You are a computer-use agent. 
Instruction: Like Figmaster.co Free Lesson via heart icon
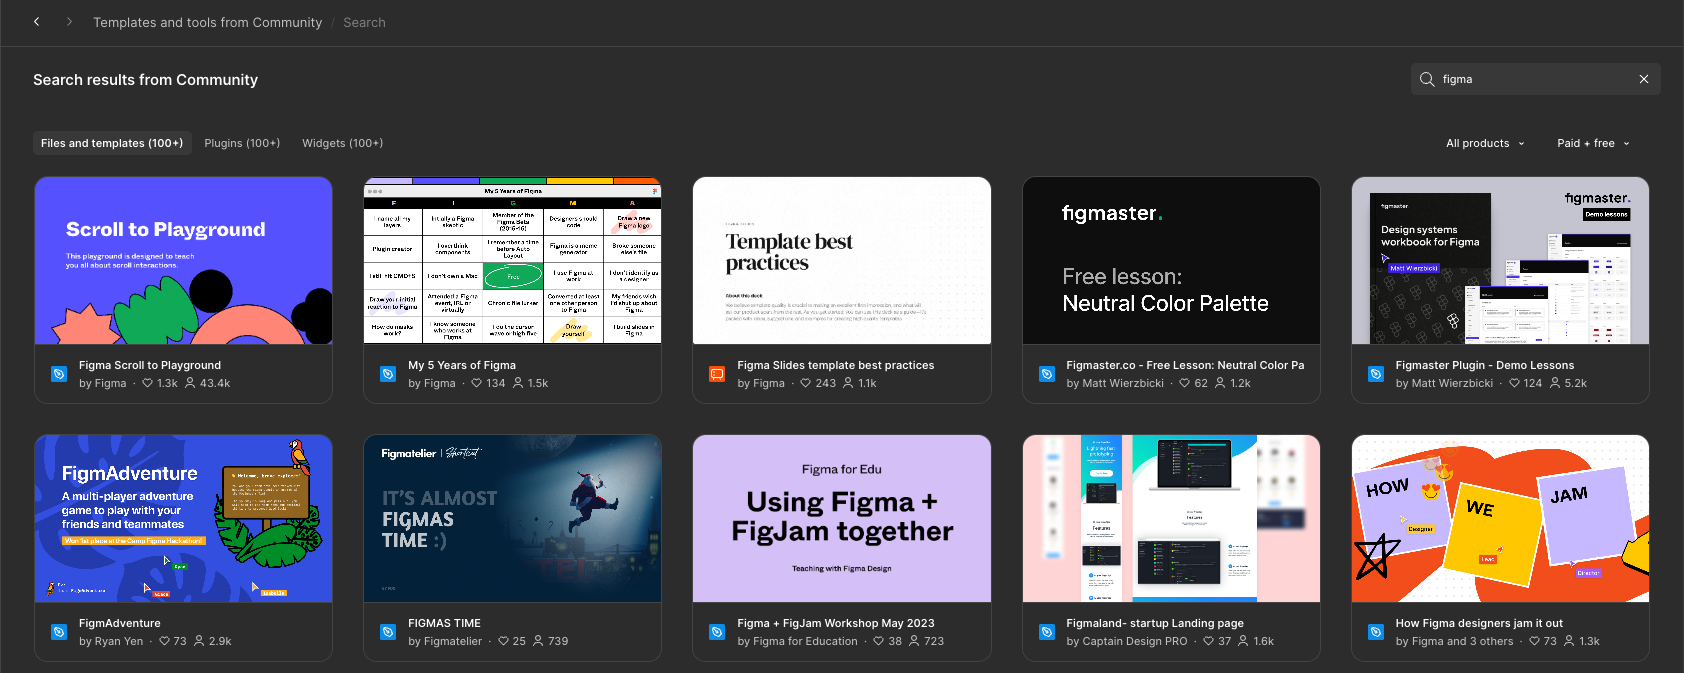(x=1185, y=383)
